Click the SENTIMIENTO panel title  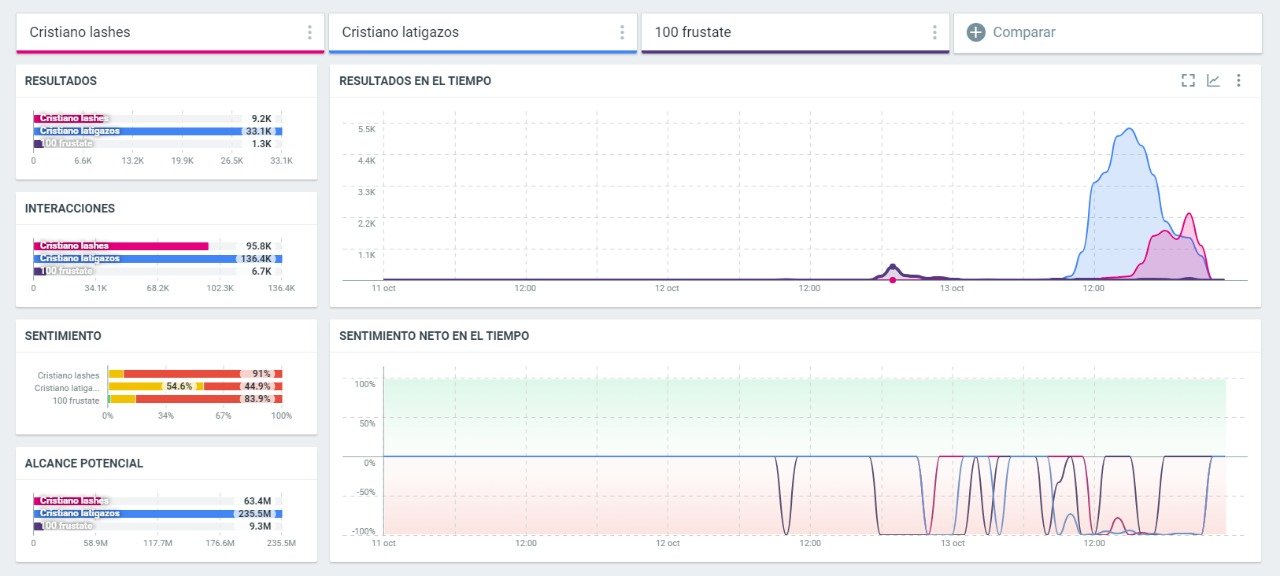pos(63,336)
